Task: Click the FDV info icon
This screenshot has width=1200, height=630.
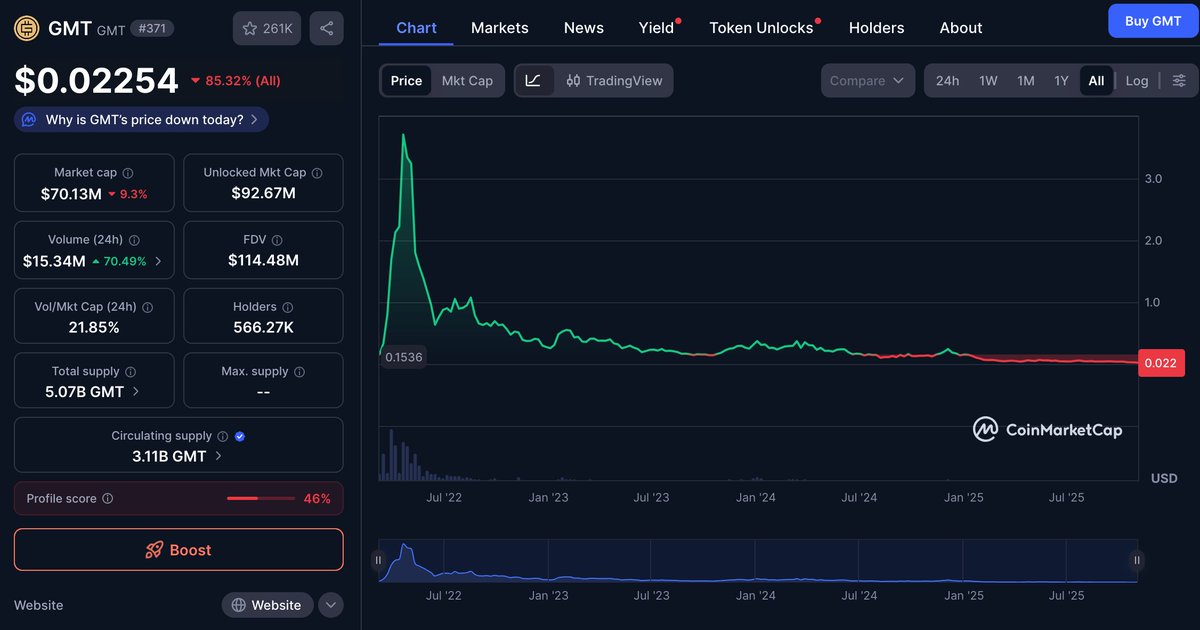Action: [277, 241]
